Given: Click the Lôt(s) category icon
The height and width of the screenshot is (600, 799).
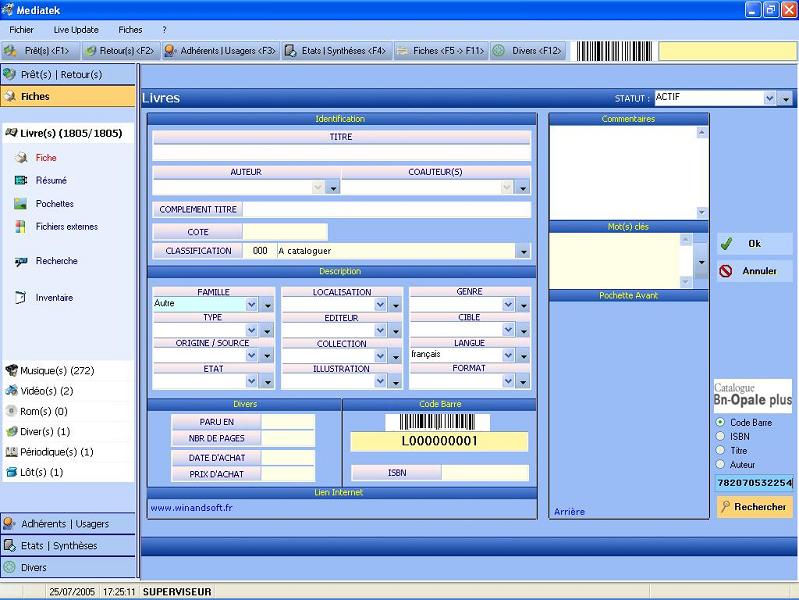Looking at the screenshot, I should tap(11, 472).
